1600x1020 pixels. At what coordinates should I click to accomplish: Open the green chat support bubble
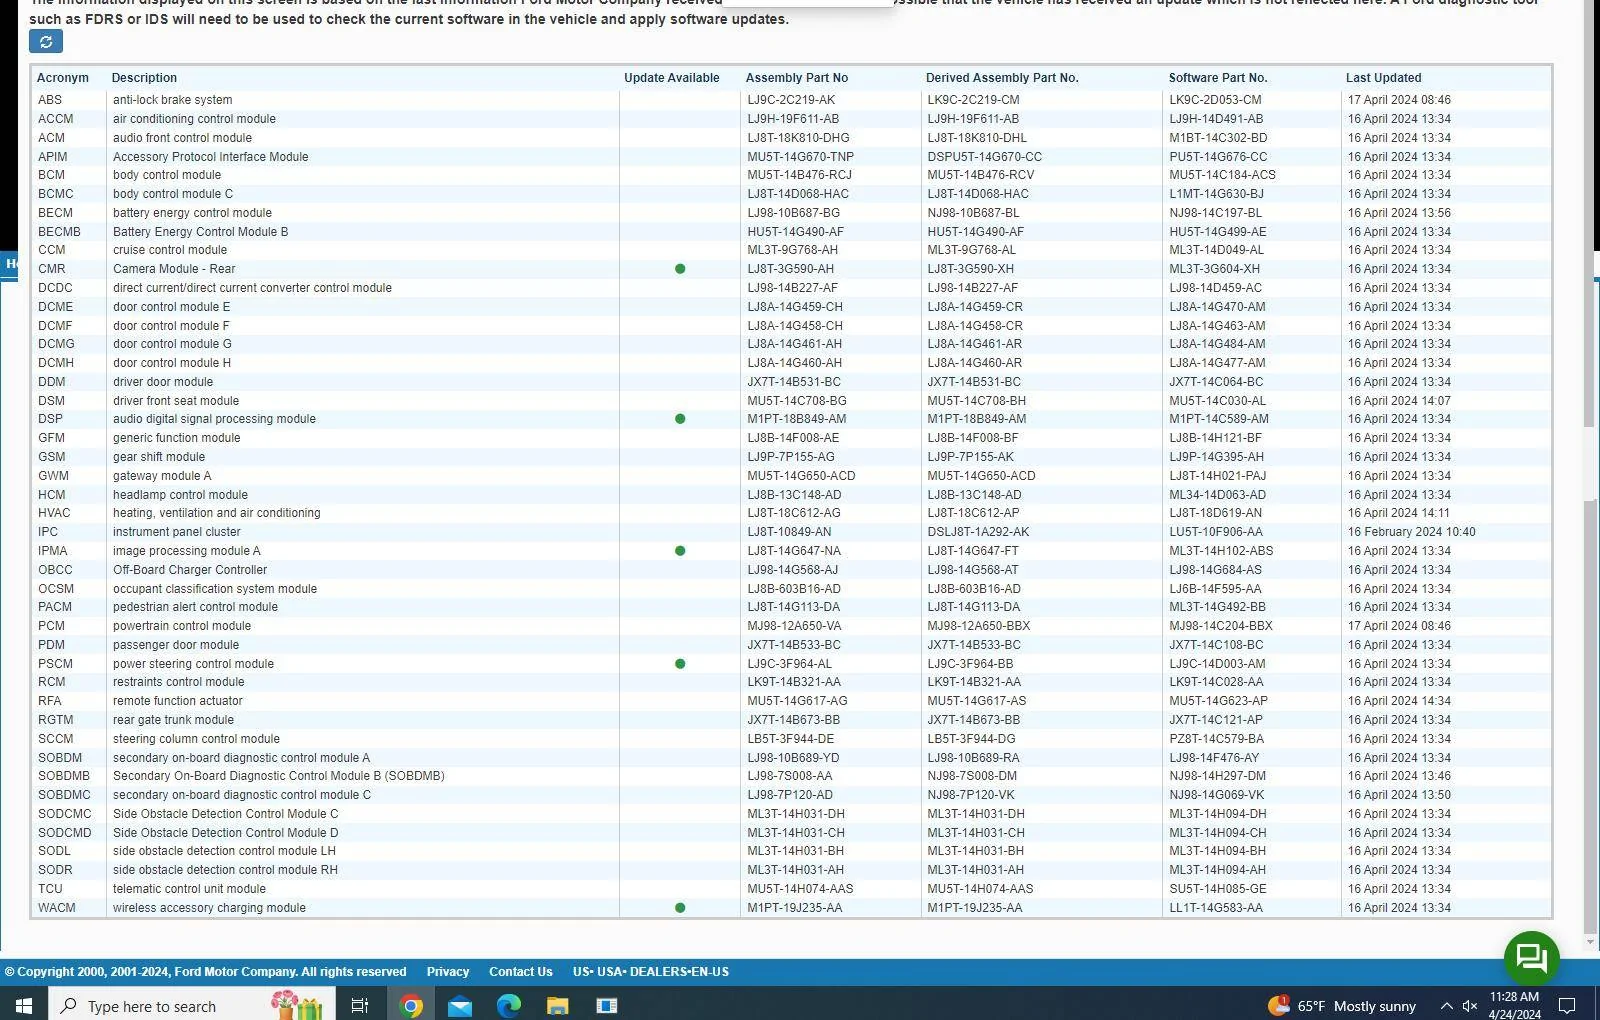tap(1531, 958)
